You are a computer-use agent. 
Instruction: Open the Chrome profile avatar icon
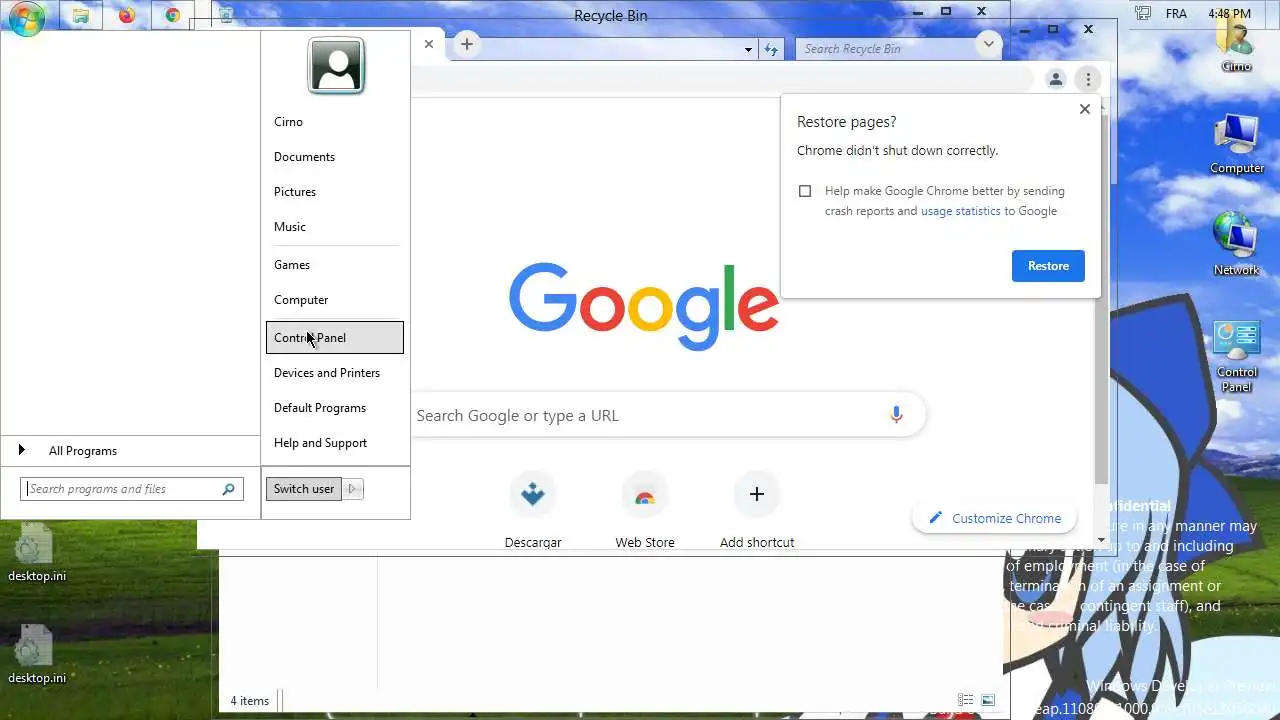1055,79
